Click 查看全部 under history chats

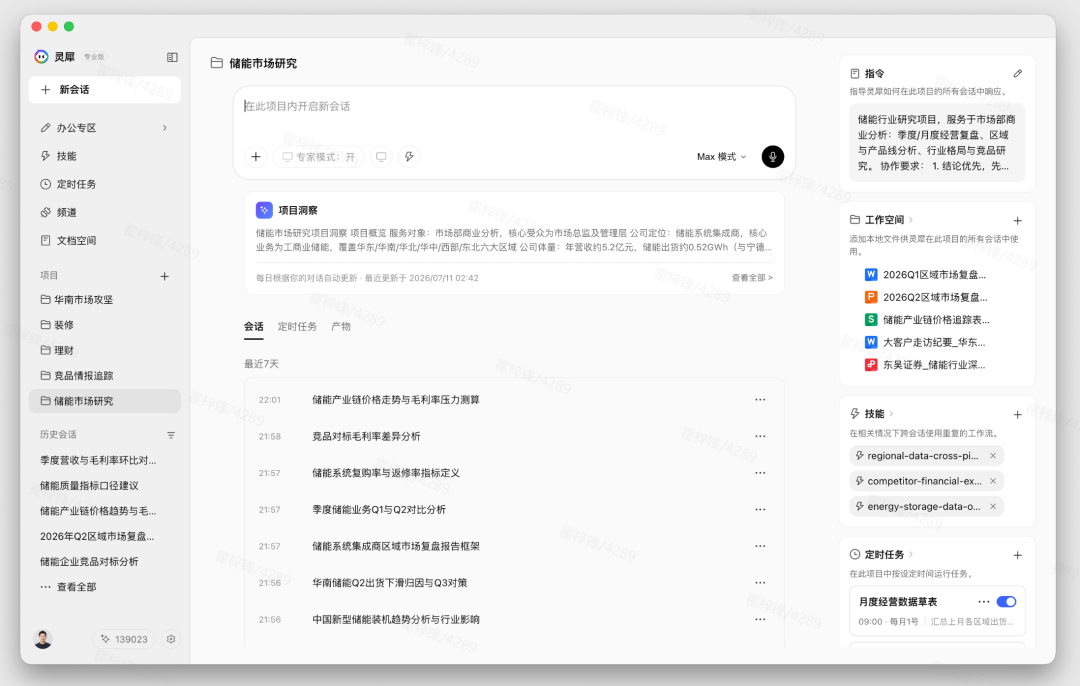coord(69,587)
